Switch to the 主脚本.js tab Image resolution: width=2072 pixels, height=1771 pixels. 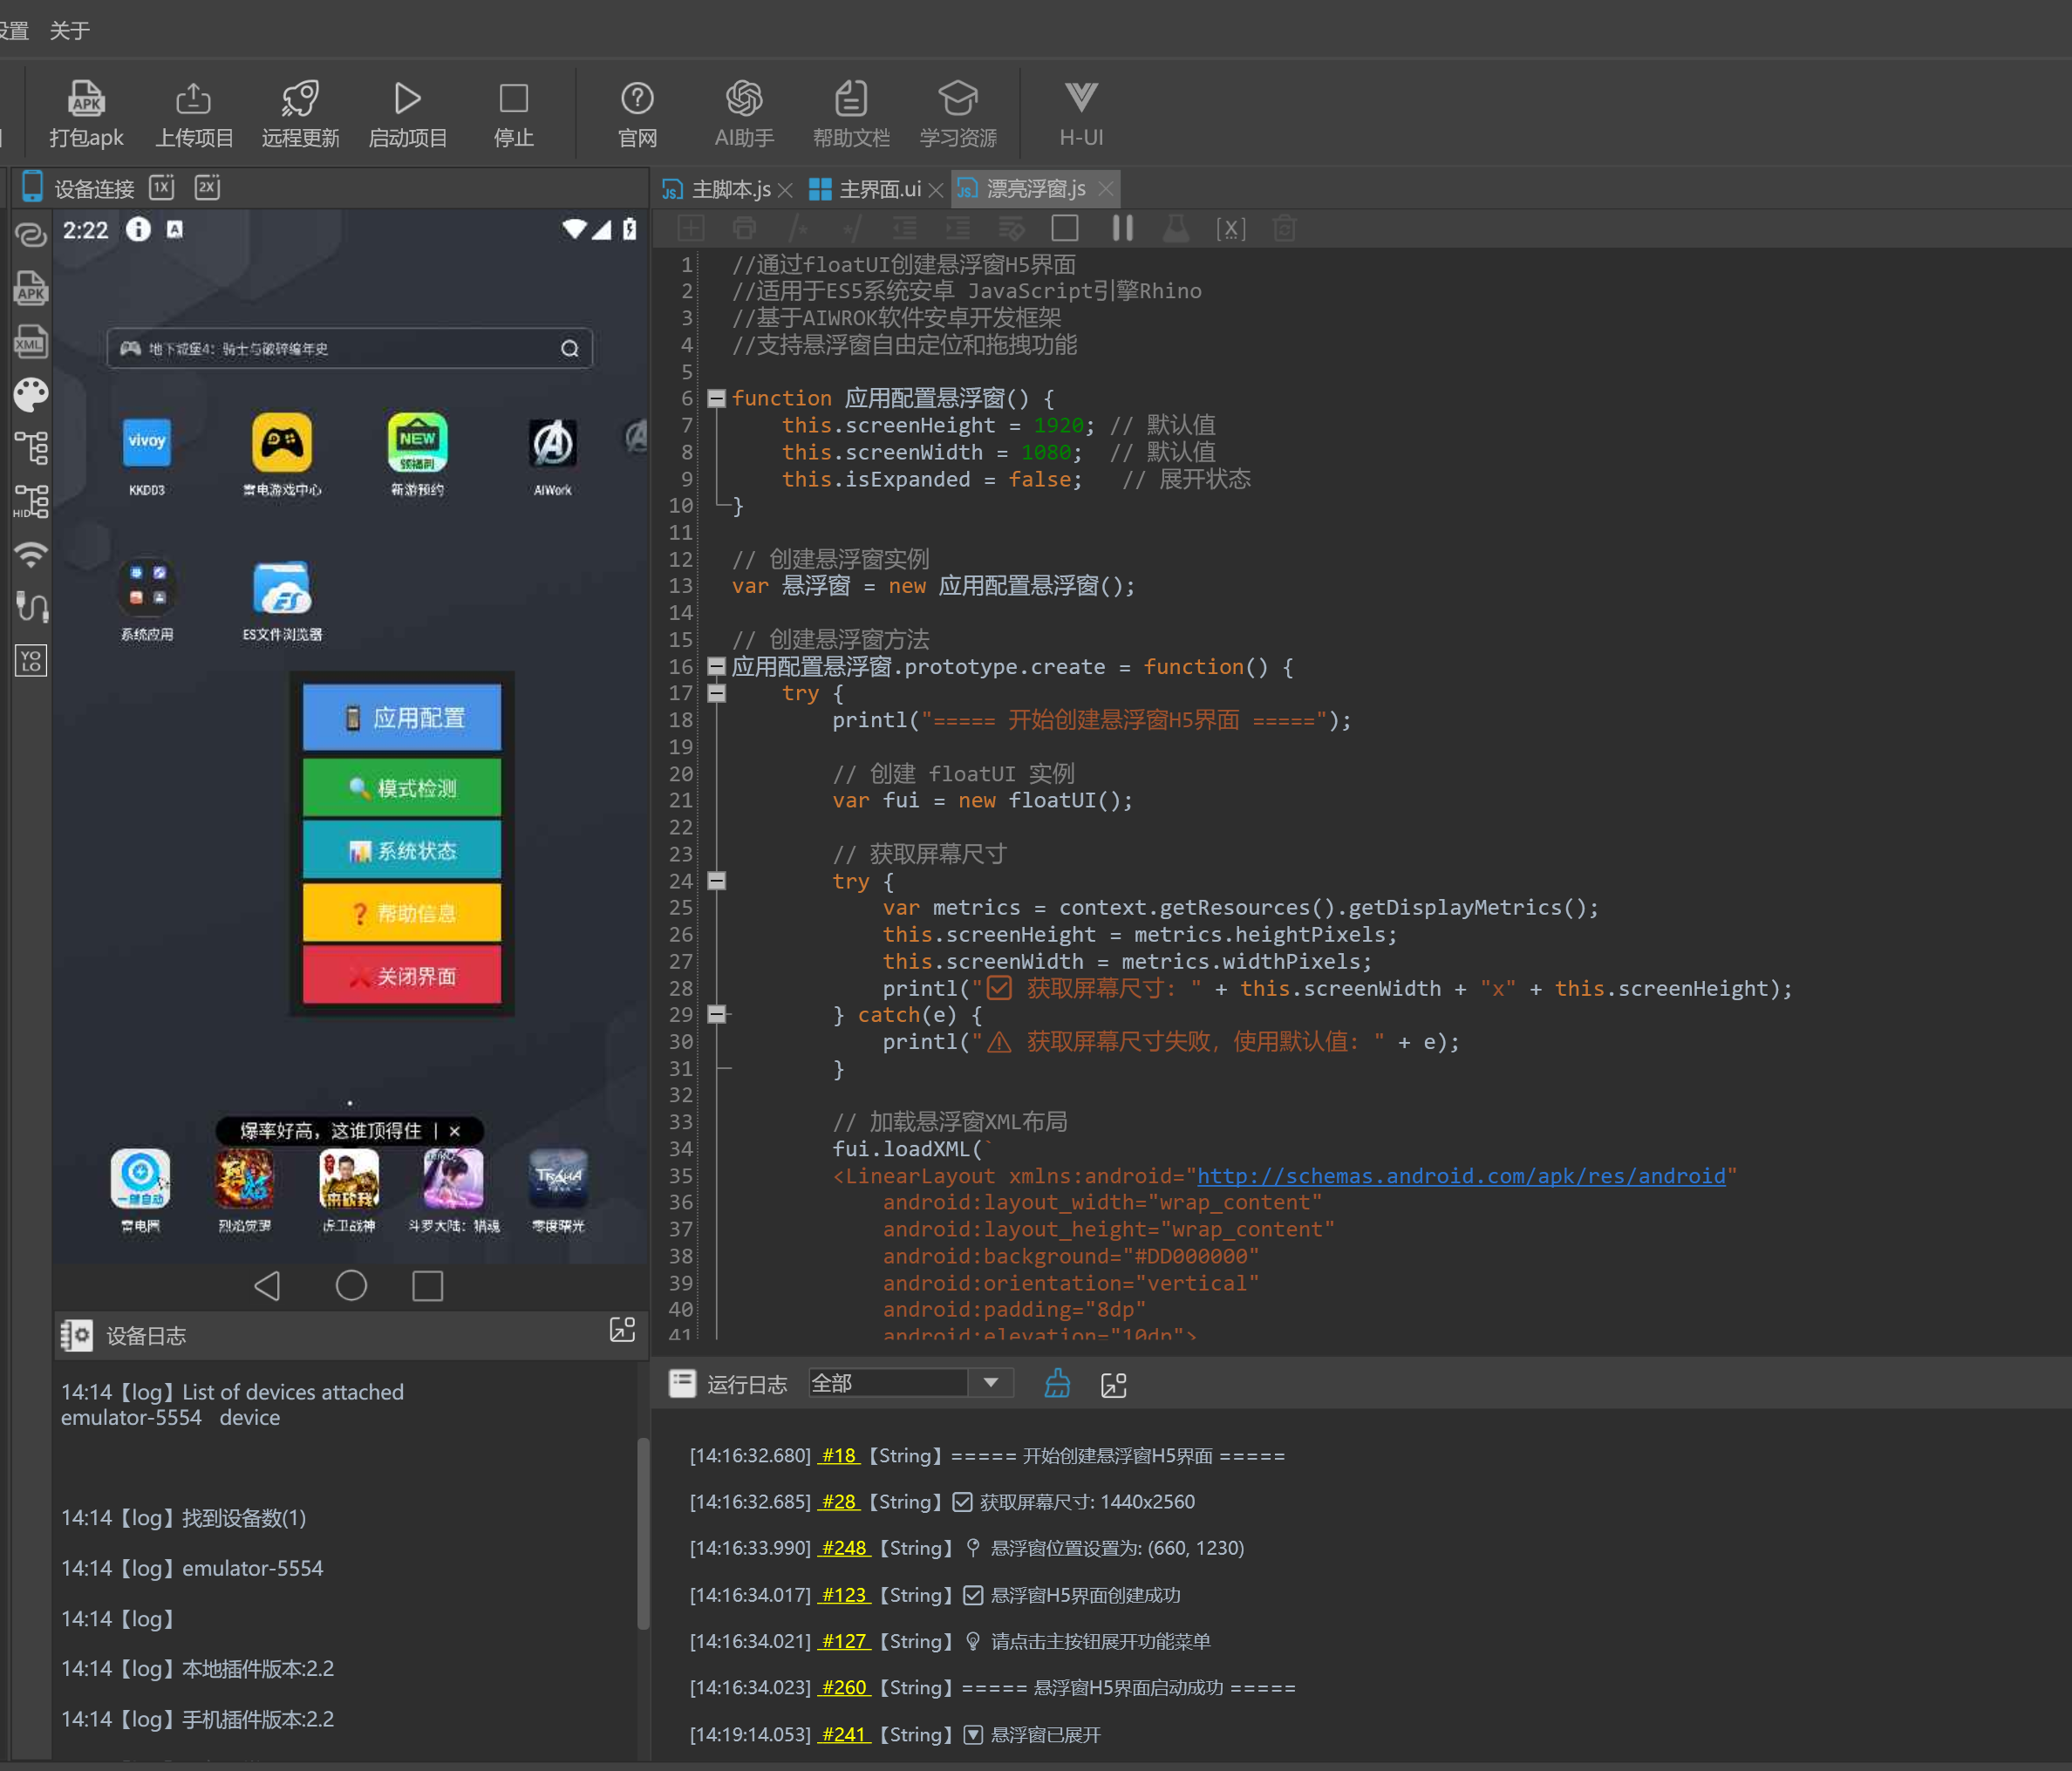pyautogui.click(x=730, y=189)
